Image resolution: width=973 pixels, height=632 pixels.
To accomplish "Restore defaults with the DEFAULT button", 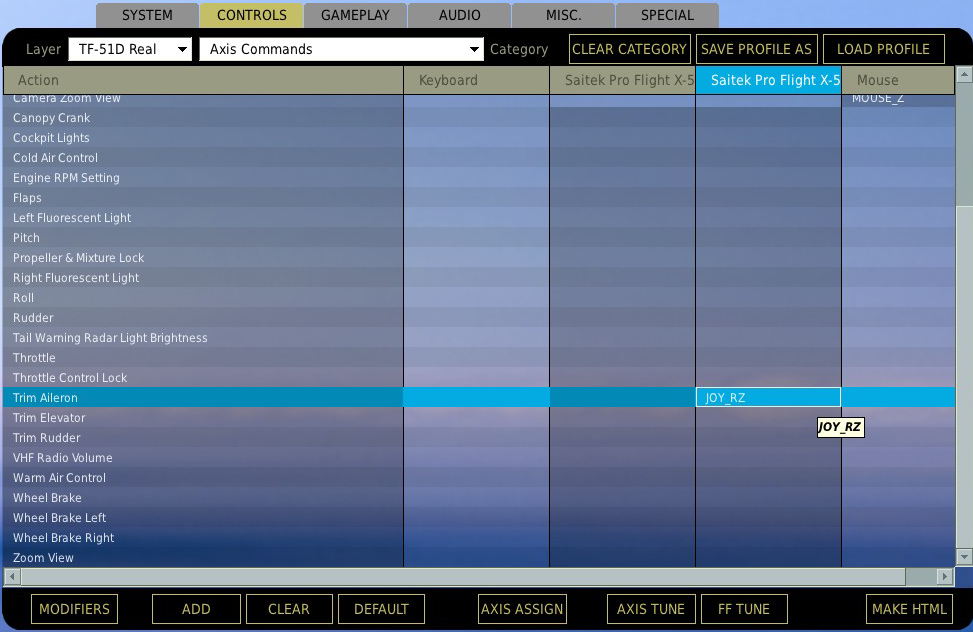I will point(381,608).
